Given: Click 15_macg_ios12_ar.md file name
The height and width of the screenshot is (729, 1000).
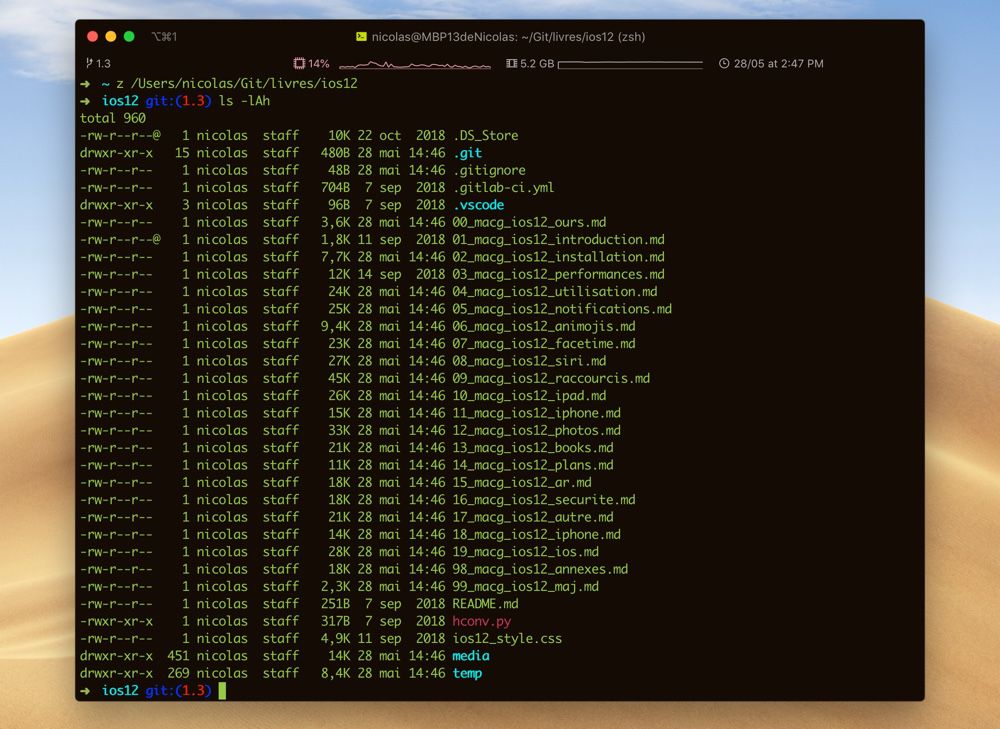Looking at the screenshot, I should [x=522, y=482].
